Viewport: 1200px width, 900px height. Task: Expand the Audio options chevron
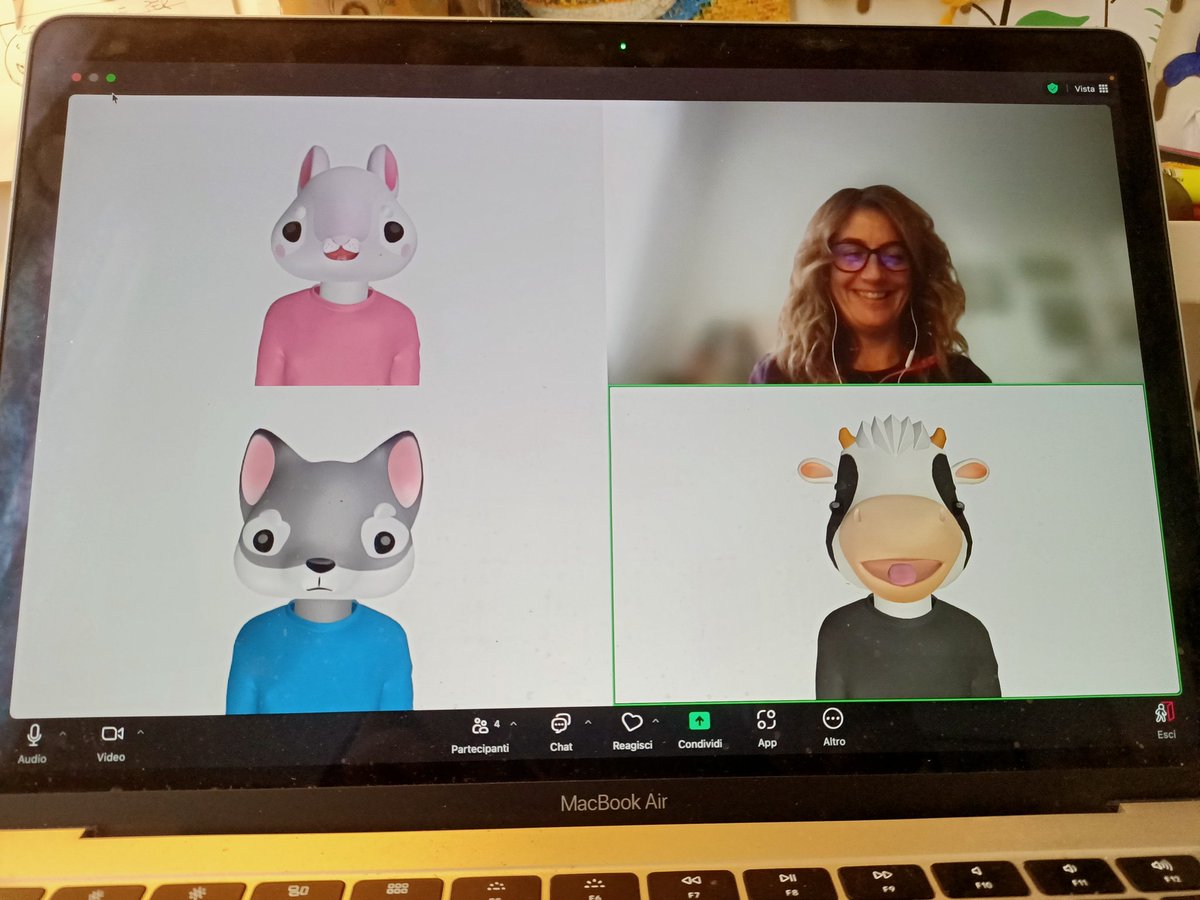[63, 733]
